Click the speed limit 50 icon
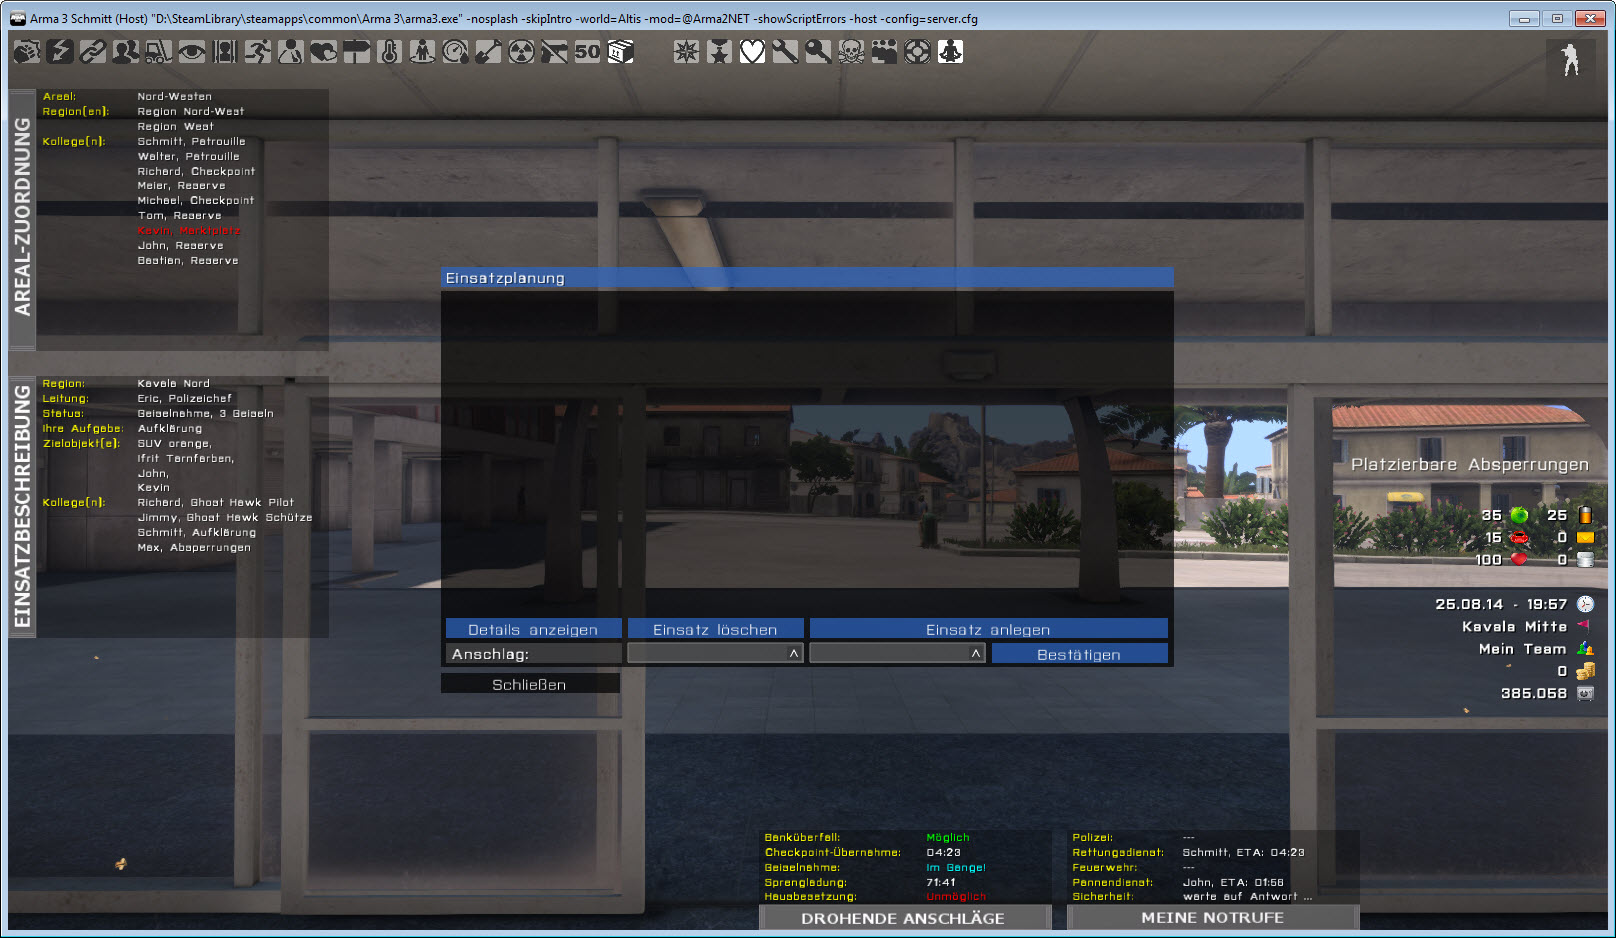Screen dimensions: 1616x938 tap(588, 51)
